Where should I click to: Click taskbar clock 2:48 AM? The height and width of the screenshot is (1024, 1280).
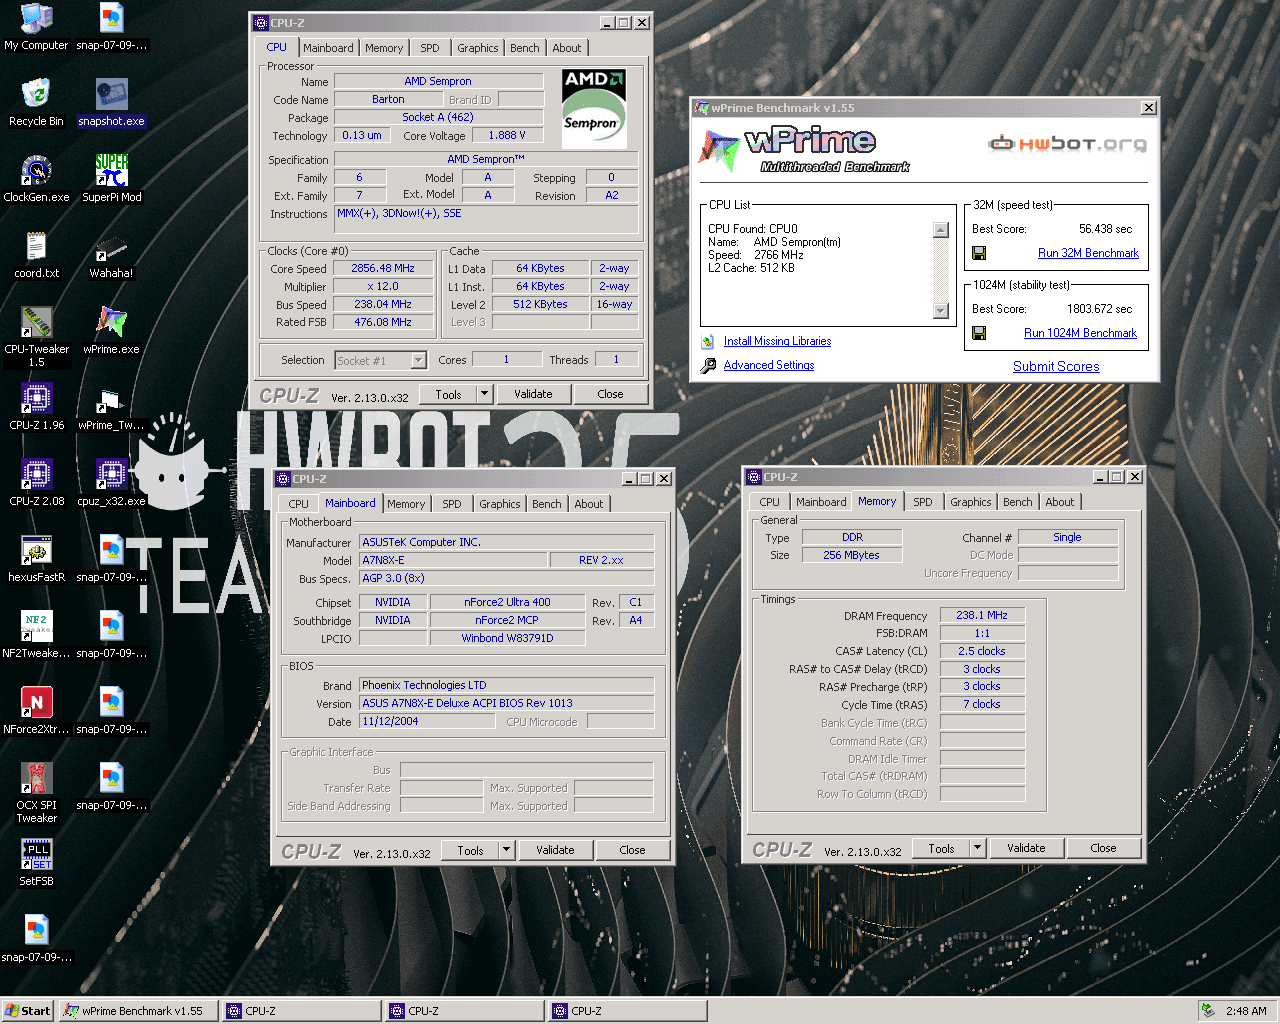pyautogui.click(x=1246, y=1011)
